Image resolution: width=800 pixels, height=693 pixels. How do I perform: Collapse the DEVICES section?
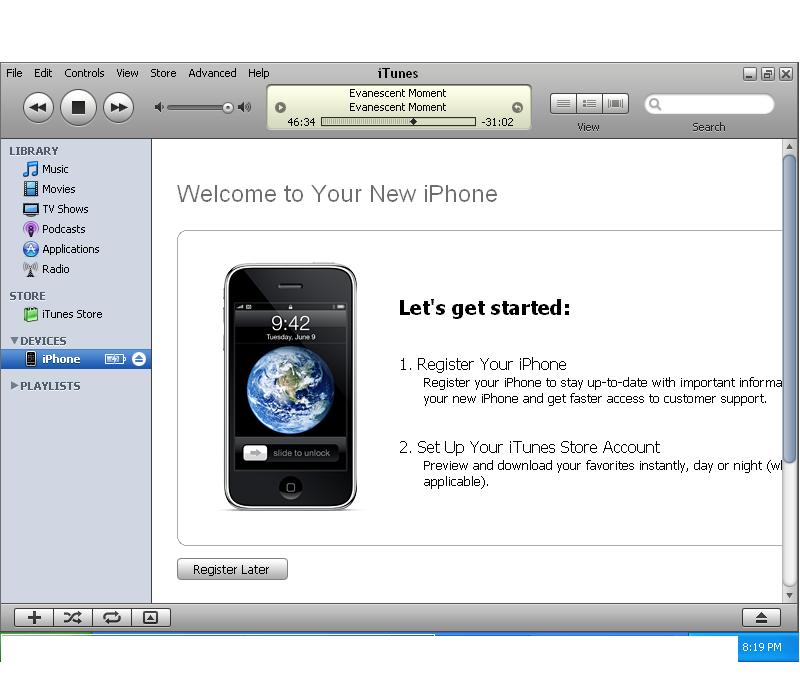pos(14,341)
